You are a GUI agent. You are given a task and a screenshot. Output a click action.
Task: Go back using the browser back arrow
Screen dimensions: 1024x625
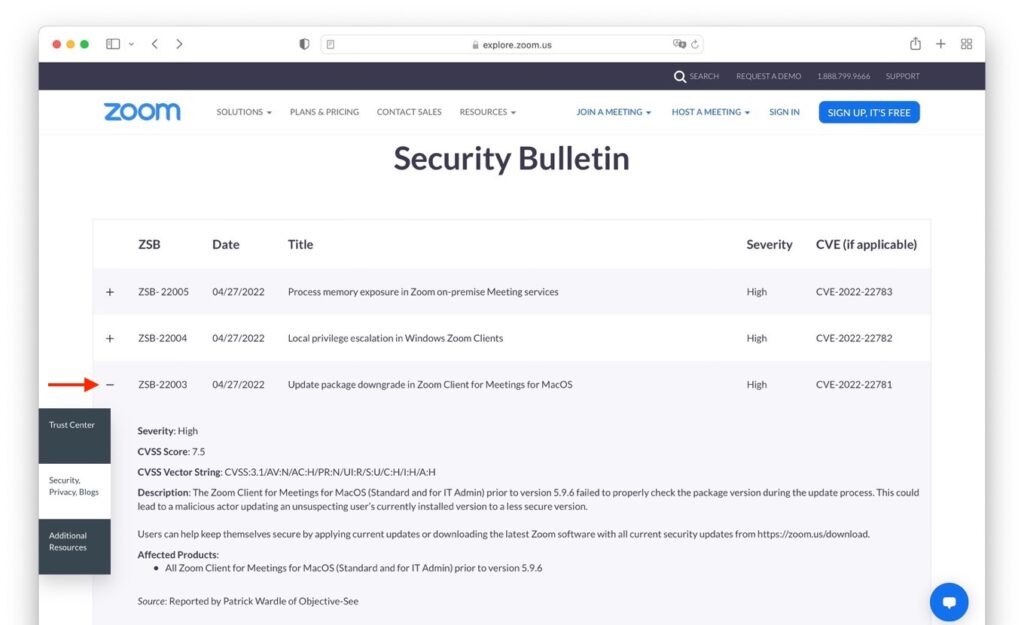(x=155, y=44)
